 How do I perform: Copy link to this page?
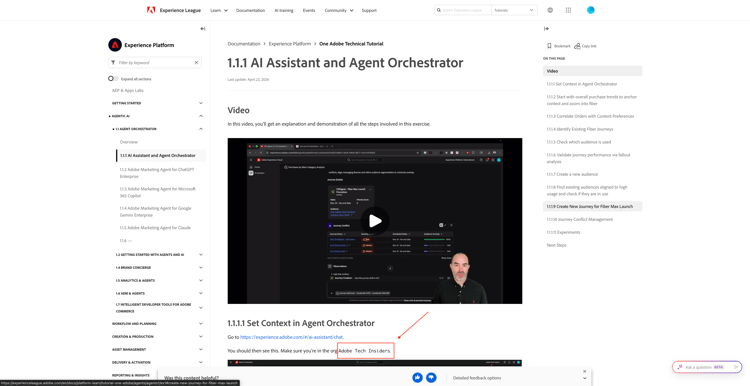[x=585, y=46]
